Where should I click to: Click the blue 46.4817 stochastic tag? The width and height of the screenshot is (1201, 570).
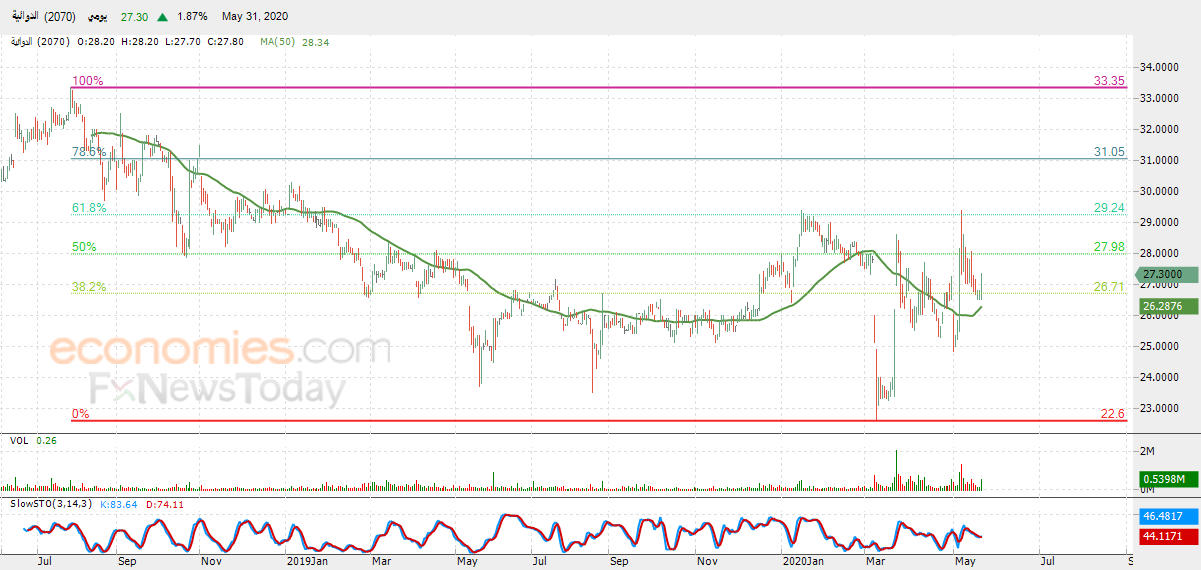tap(1169, 519)
